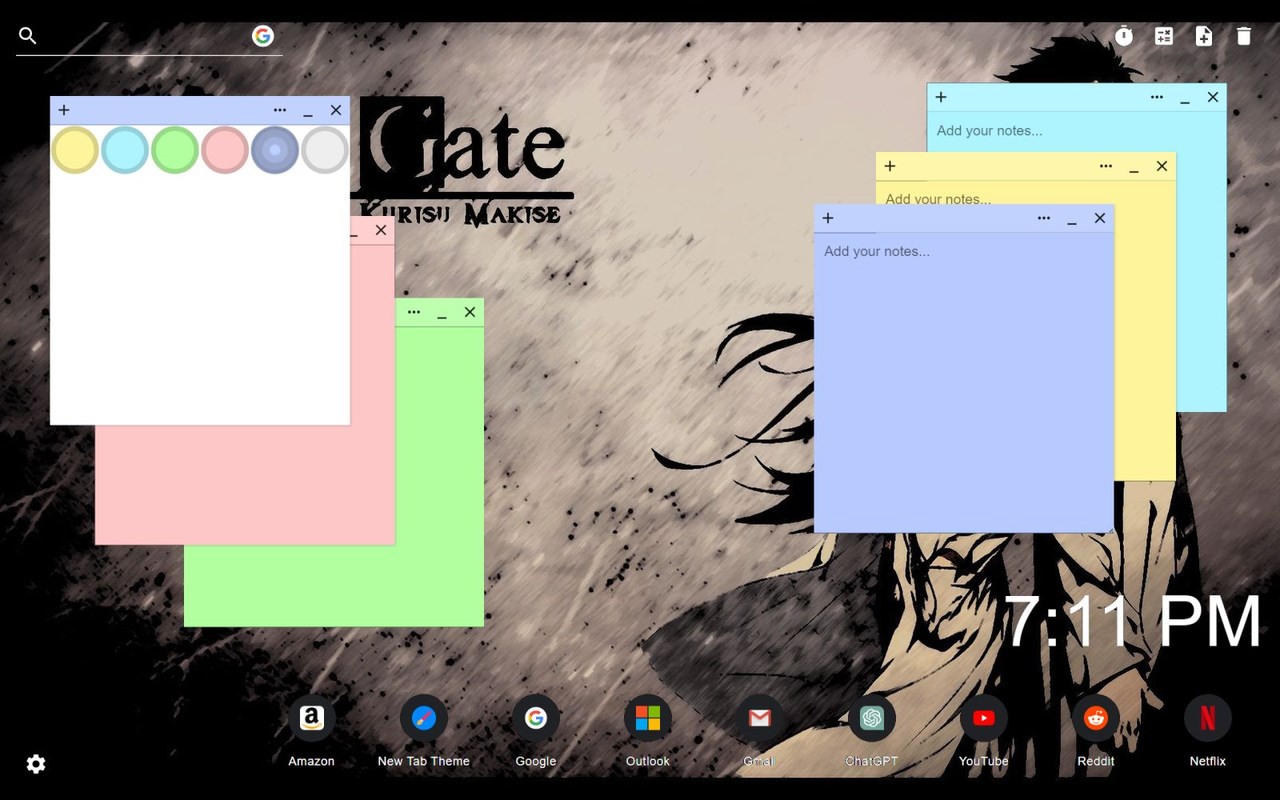Open the settings gear
Screen dimensions: 1280x800
[36, 764]
